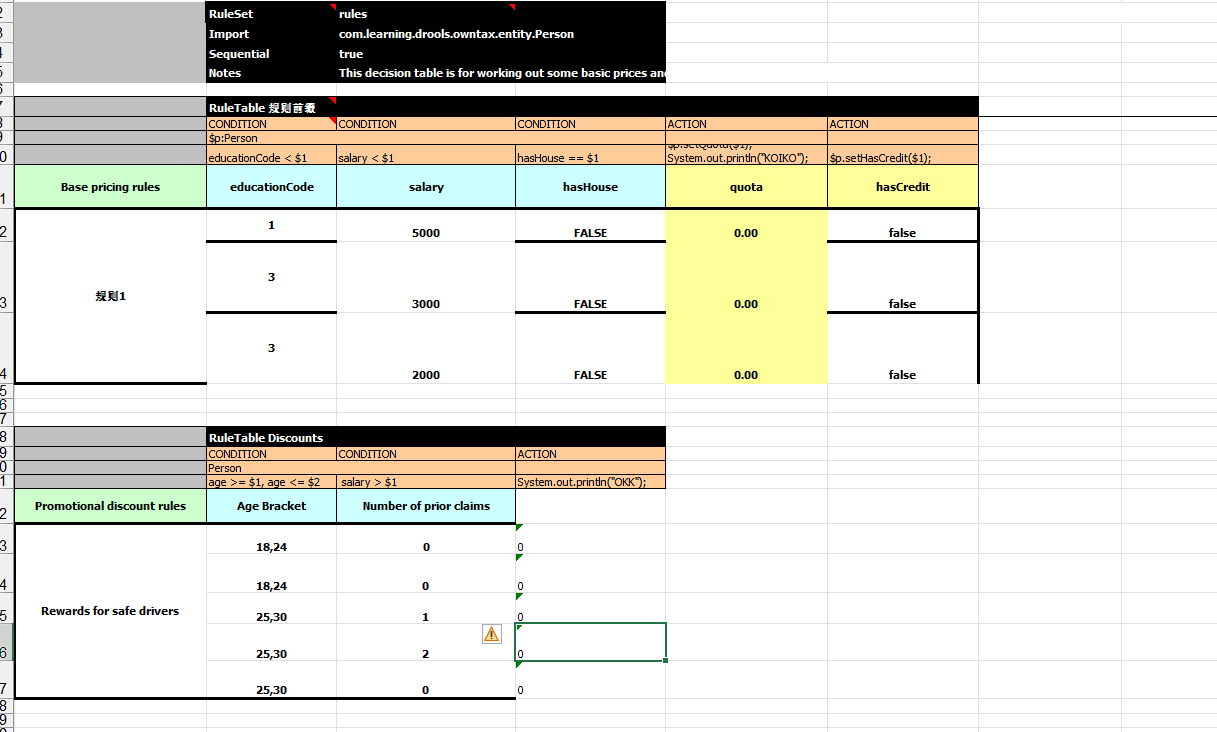Select the 'quota' column header cell
Image resolution: width=1217 pixels, height=732 pixels.
pyautogui.click(x=746, y=187)
